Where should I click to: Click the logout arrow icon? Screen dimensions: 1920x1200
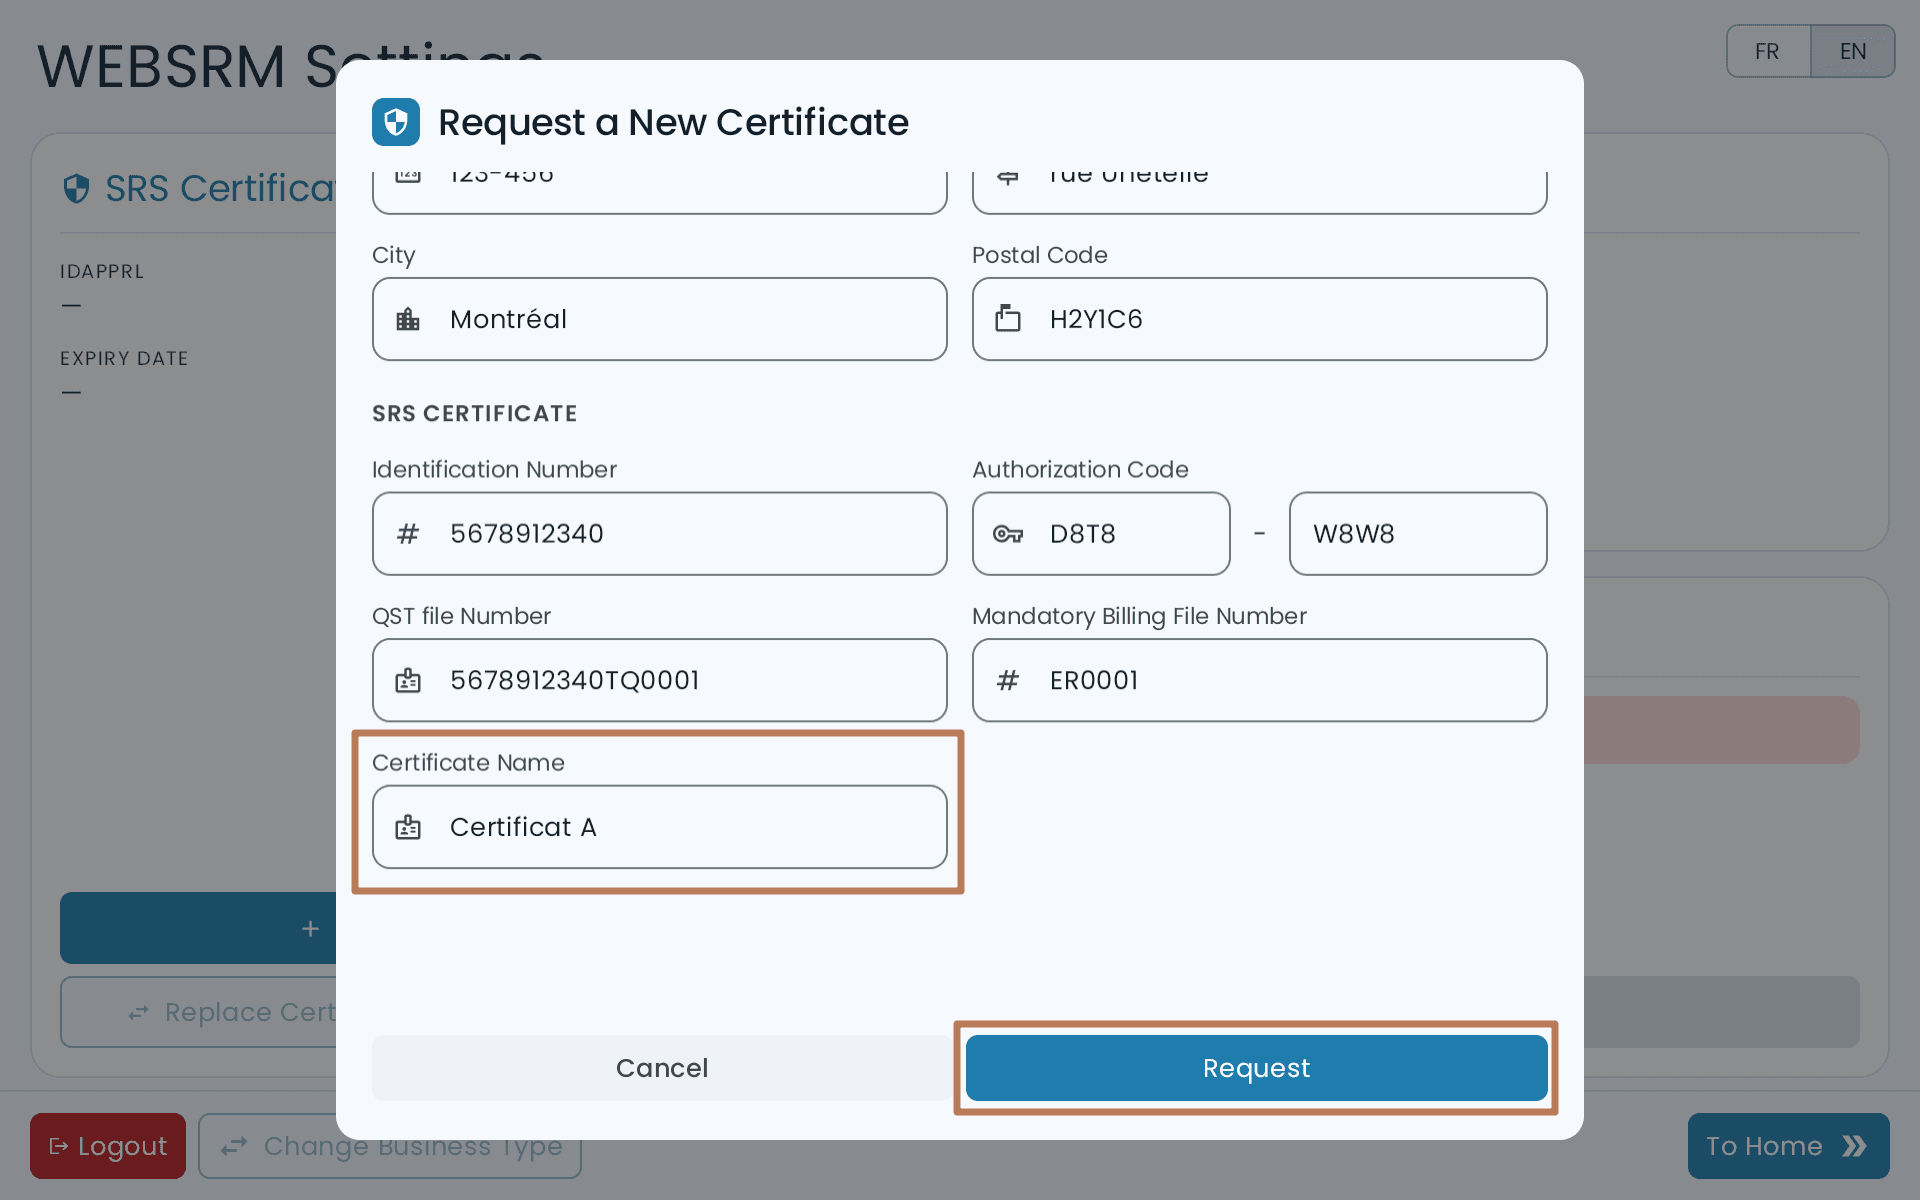[x=59, y=1146]
